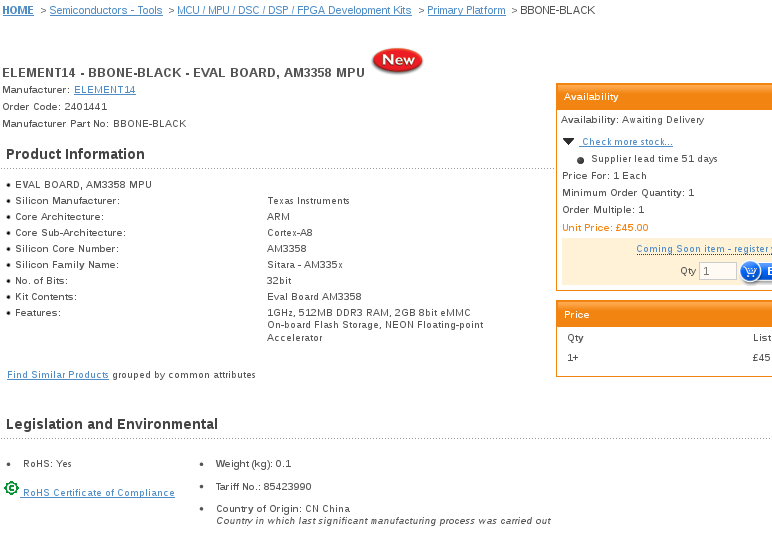The height and width of the screenshot is (540, 772).
Task: Open MCU / MPU / DSC / DSP / FPGA Development Kits breadcrumb
Action: click(x=294, y=10)
